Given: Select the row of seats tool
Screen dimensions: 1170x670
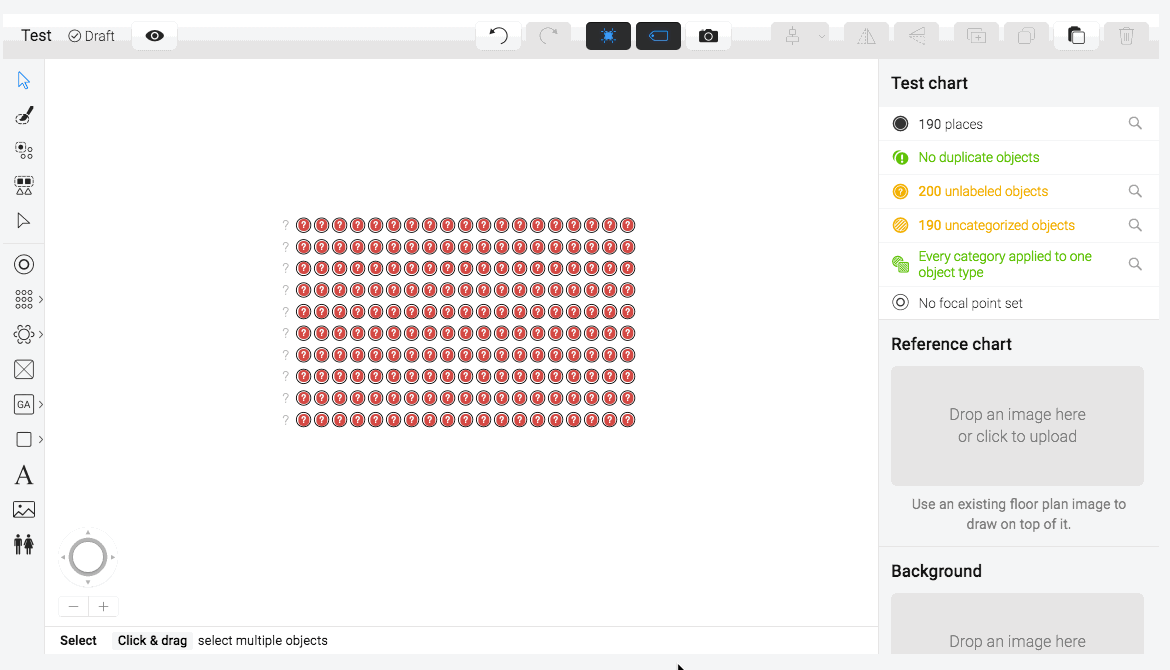Looking at the screenshot, I should pyautogui.click(x=24, y=299).
